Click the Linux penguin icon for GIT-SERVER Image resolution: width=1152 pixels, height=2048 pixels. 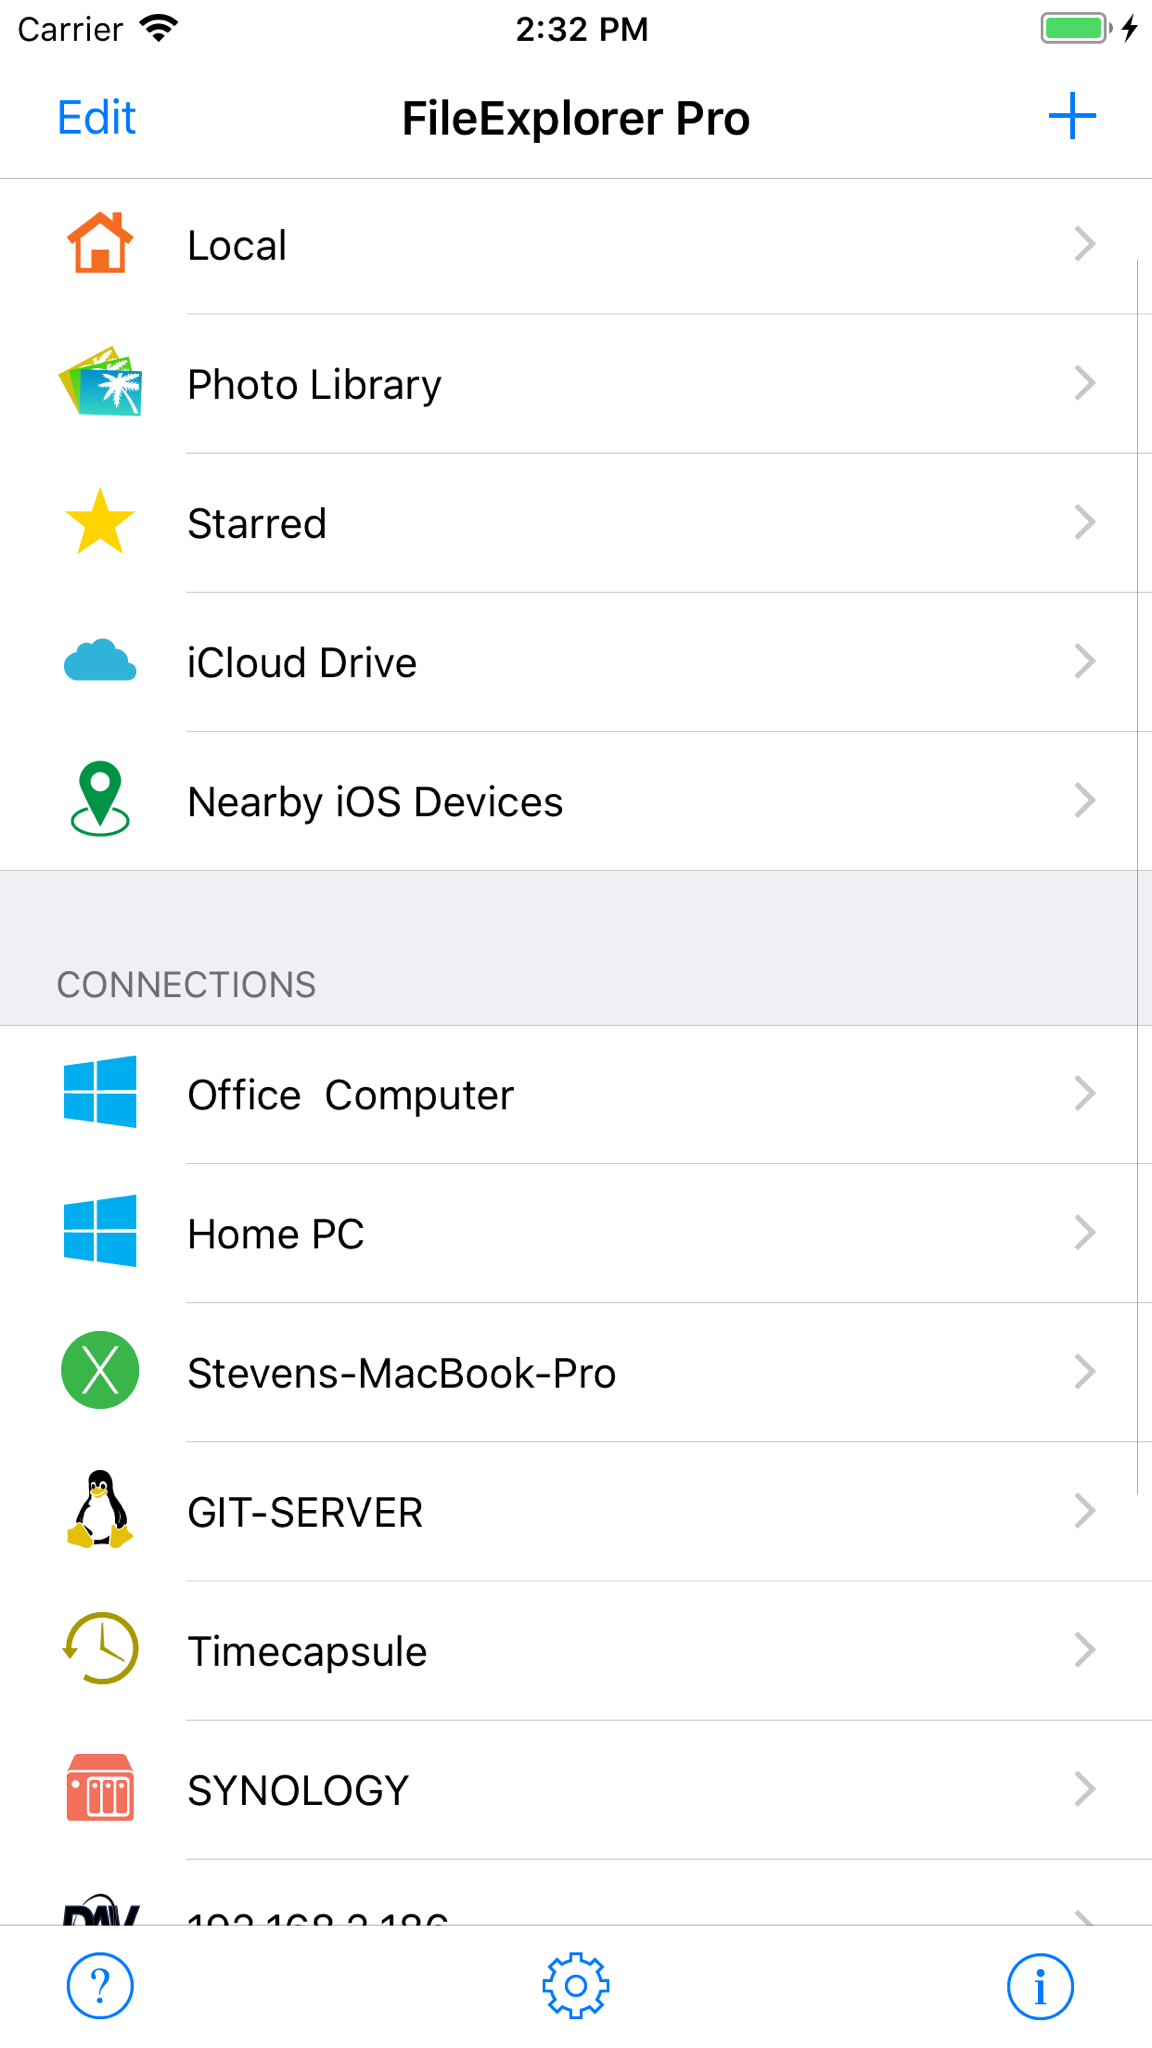pyautogui.click(x=100, y=1510)
